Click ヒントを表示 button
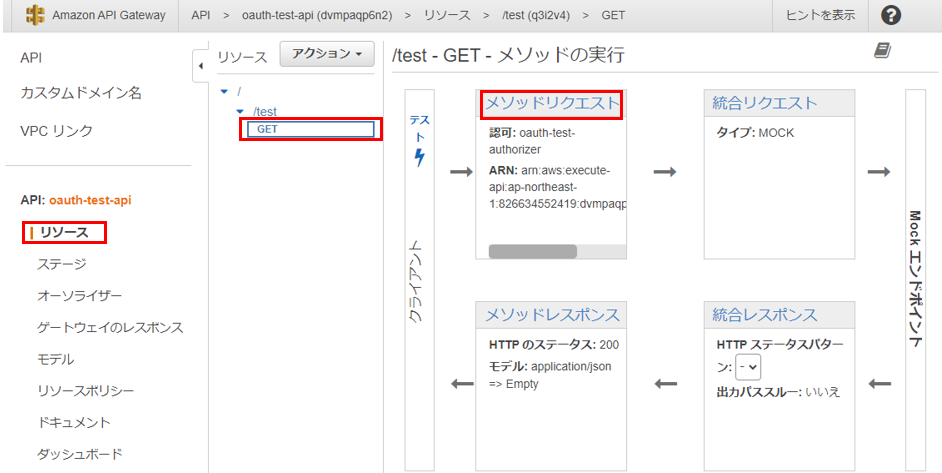The image size is (942, 473). [x=820, y=16]
